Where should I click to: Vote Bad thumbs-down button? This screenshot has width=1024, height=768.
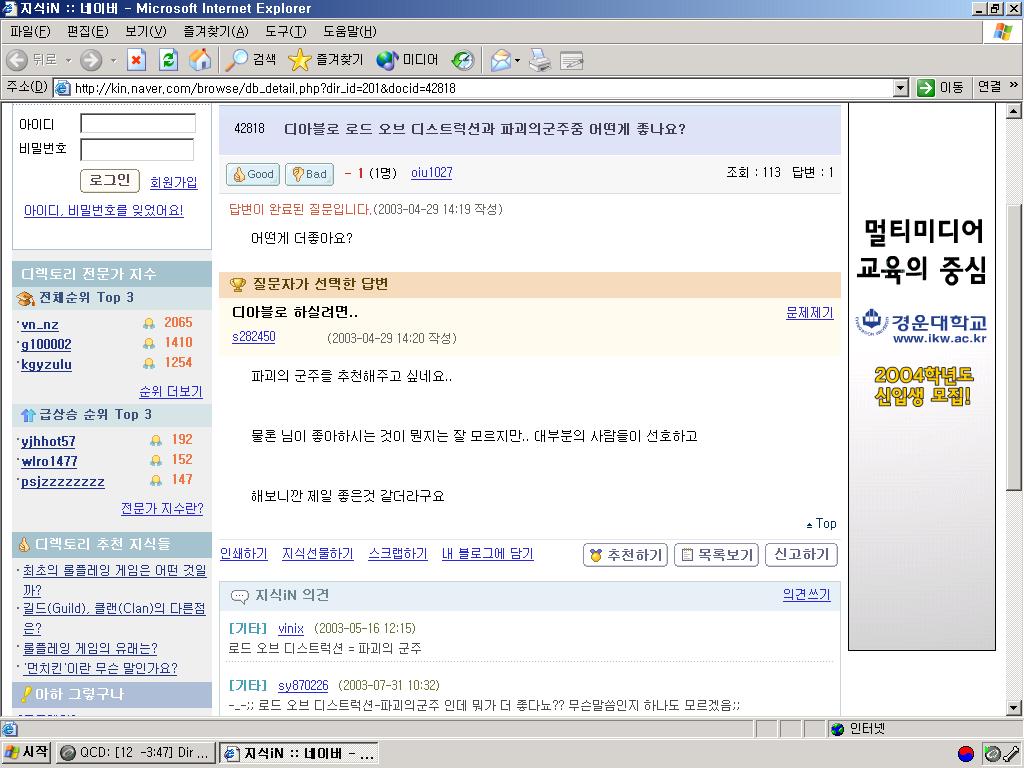(310, 174)
